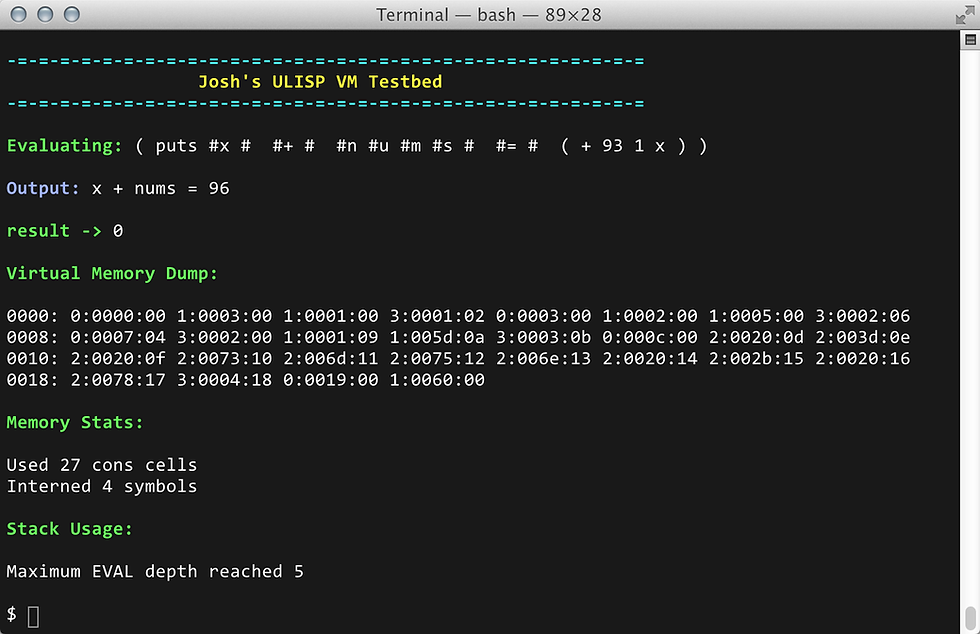Click memory cell '1:005d:0a'
The height and width of the screenshot is (634, 980).
tap(437, 338)
